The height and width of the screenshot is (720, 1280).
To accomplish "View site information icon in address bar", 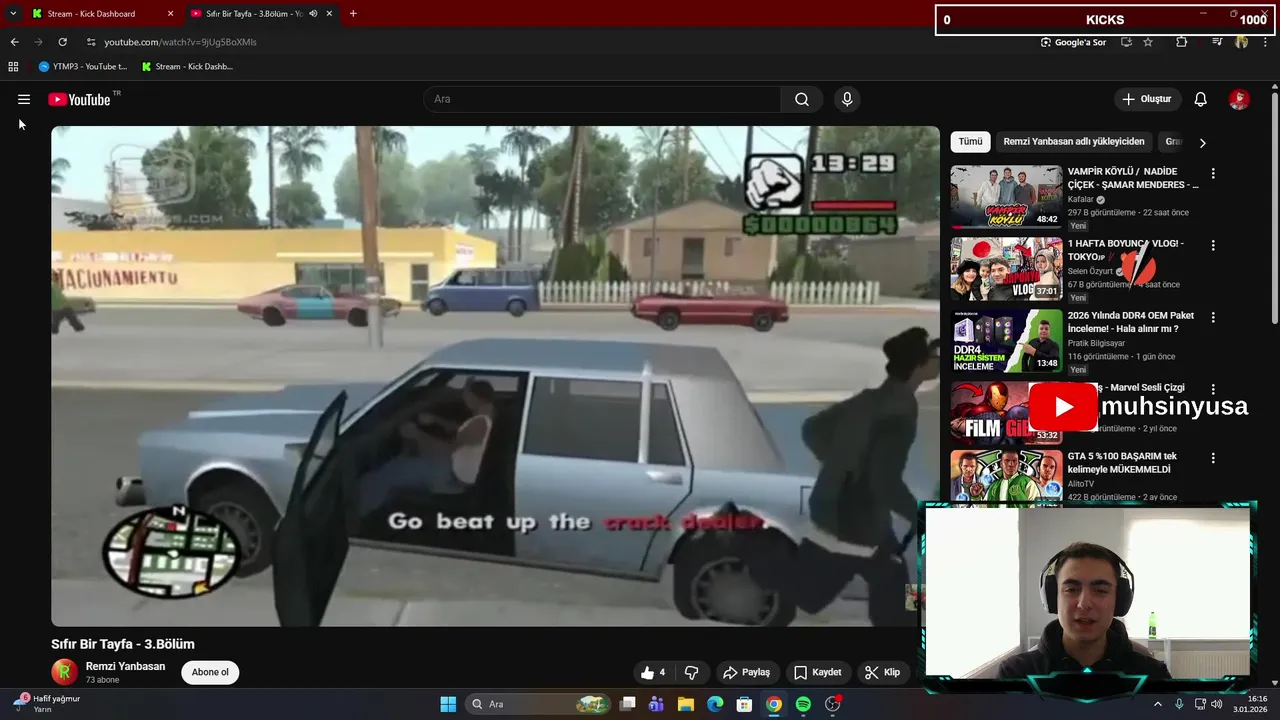I will click(91, 42).
